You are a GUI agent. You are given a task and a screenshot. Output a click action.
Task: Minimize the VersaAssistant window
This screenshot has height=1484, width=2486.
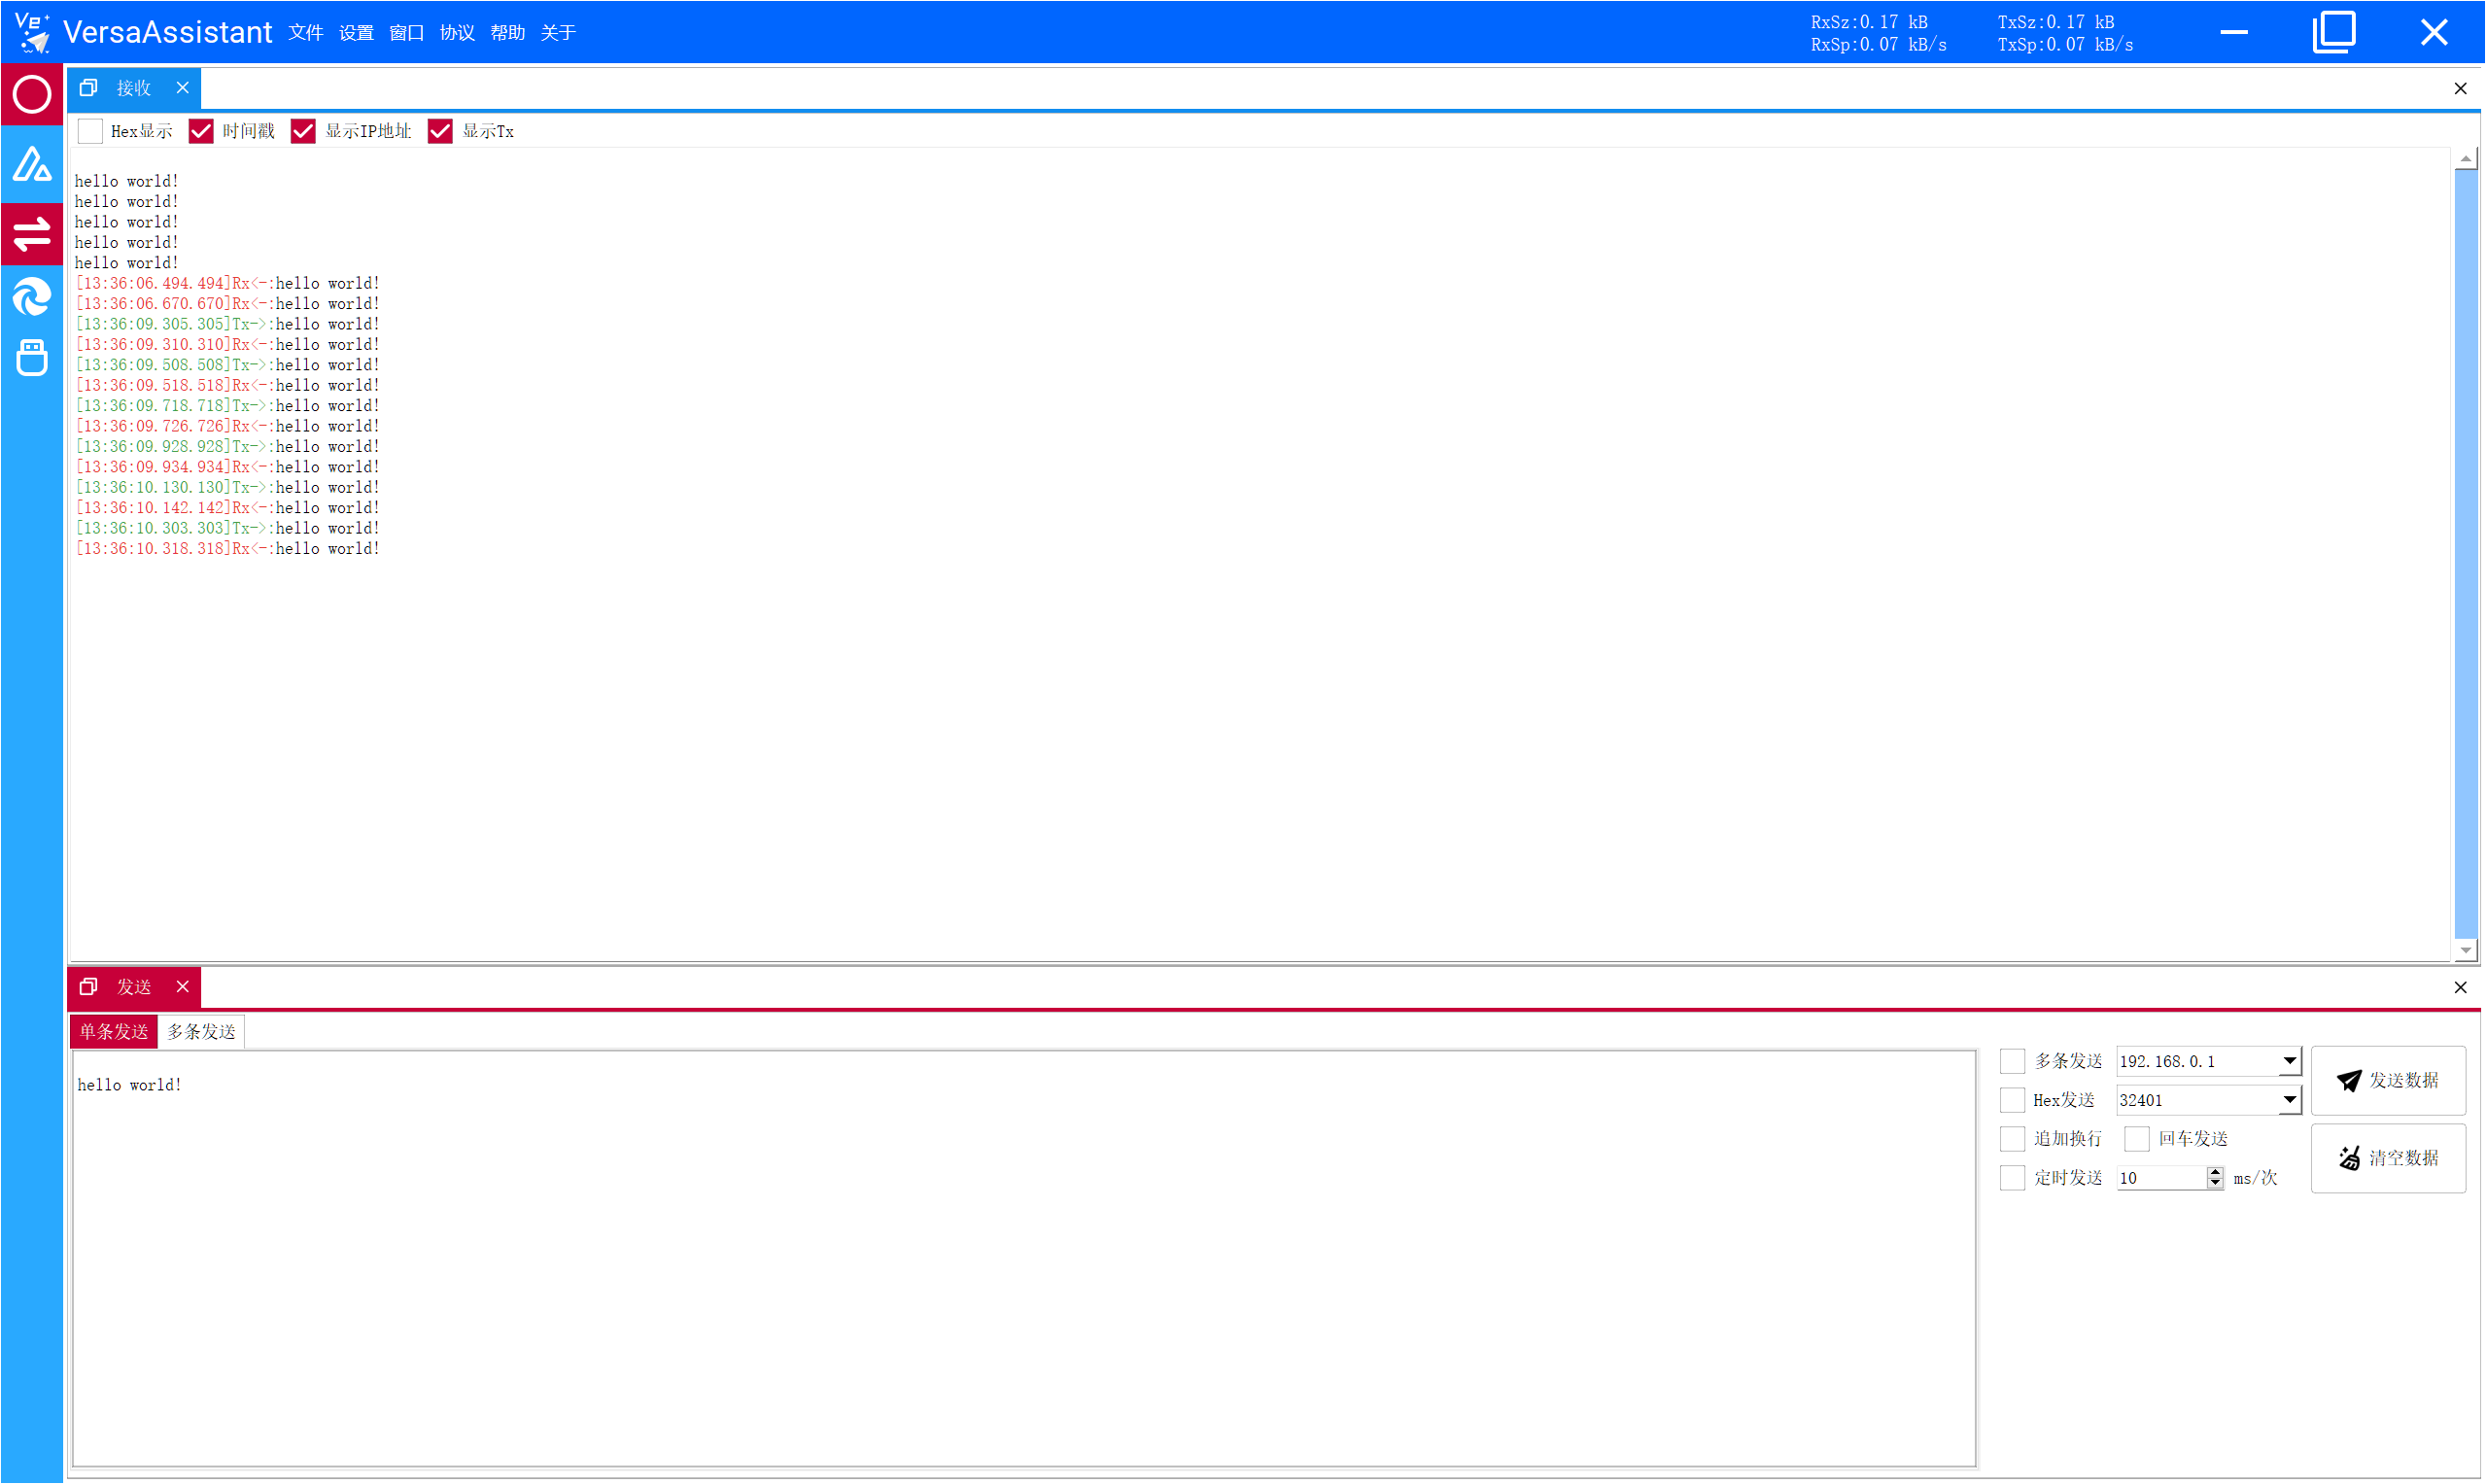[x=2235, y=32]
